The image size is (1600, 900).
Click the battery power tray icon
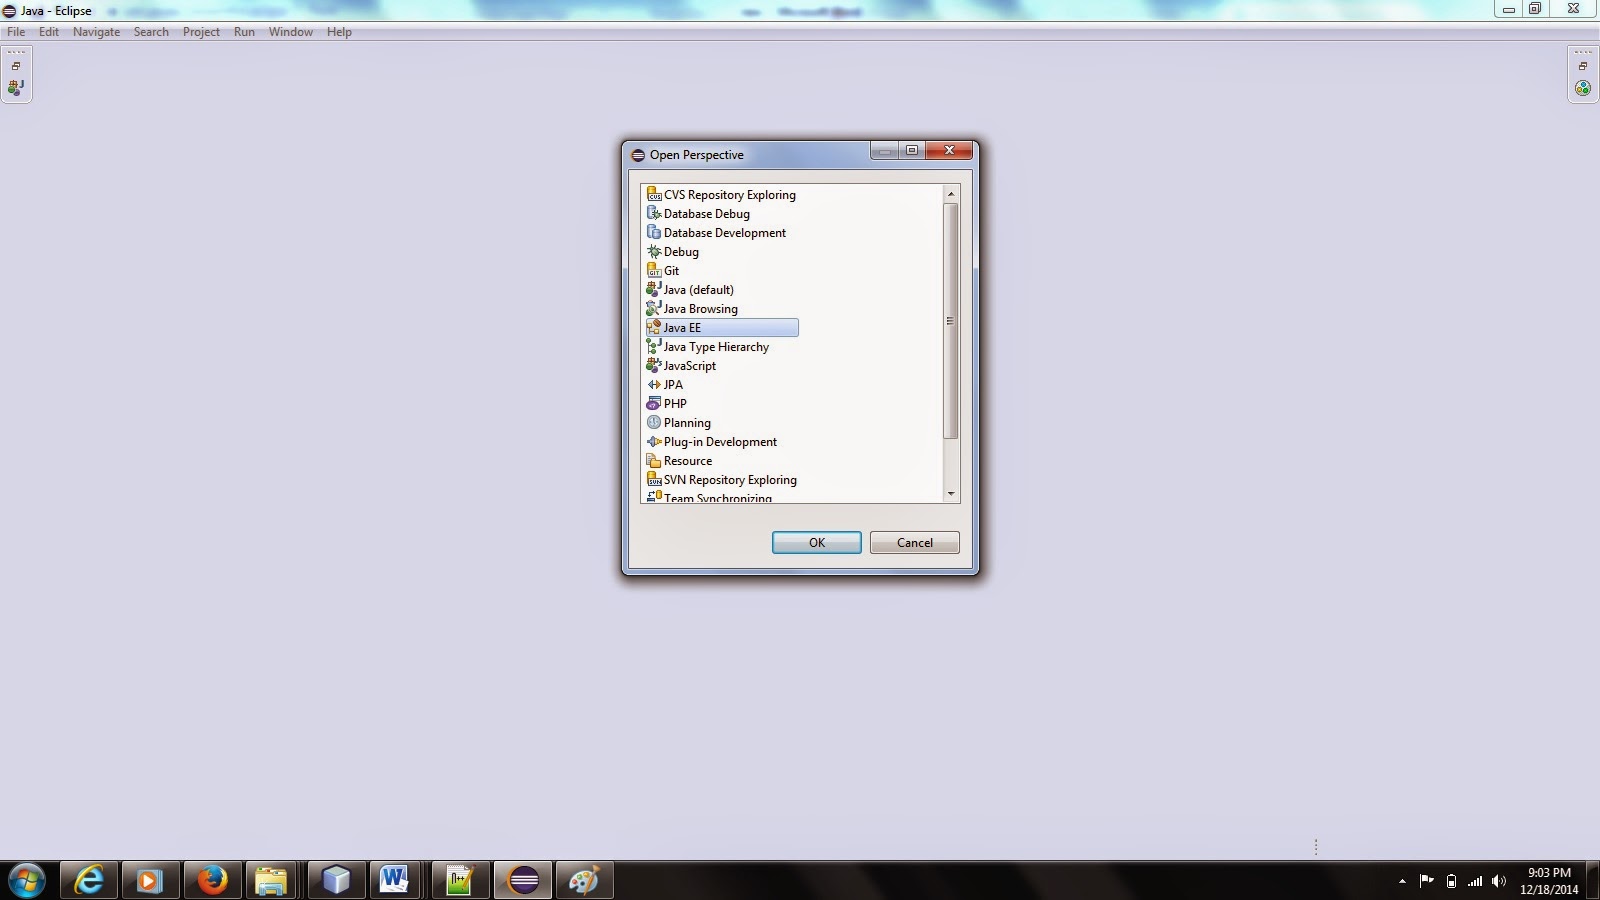point(1451,881)
